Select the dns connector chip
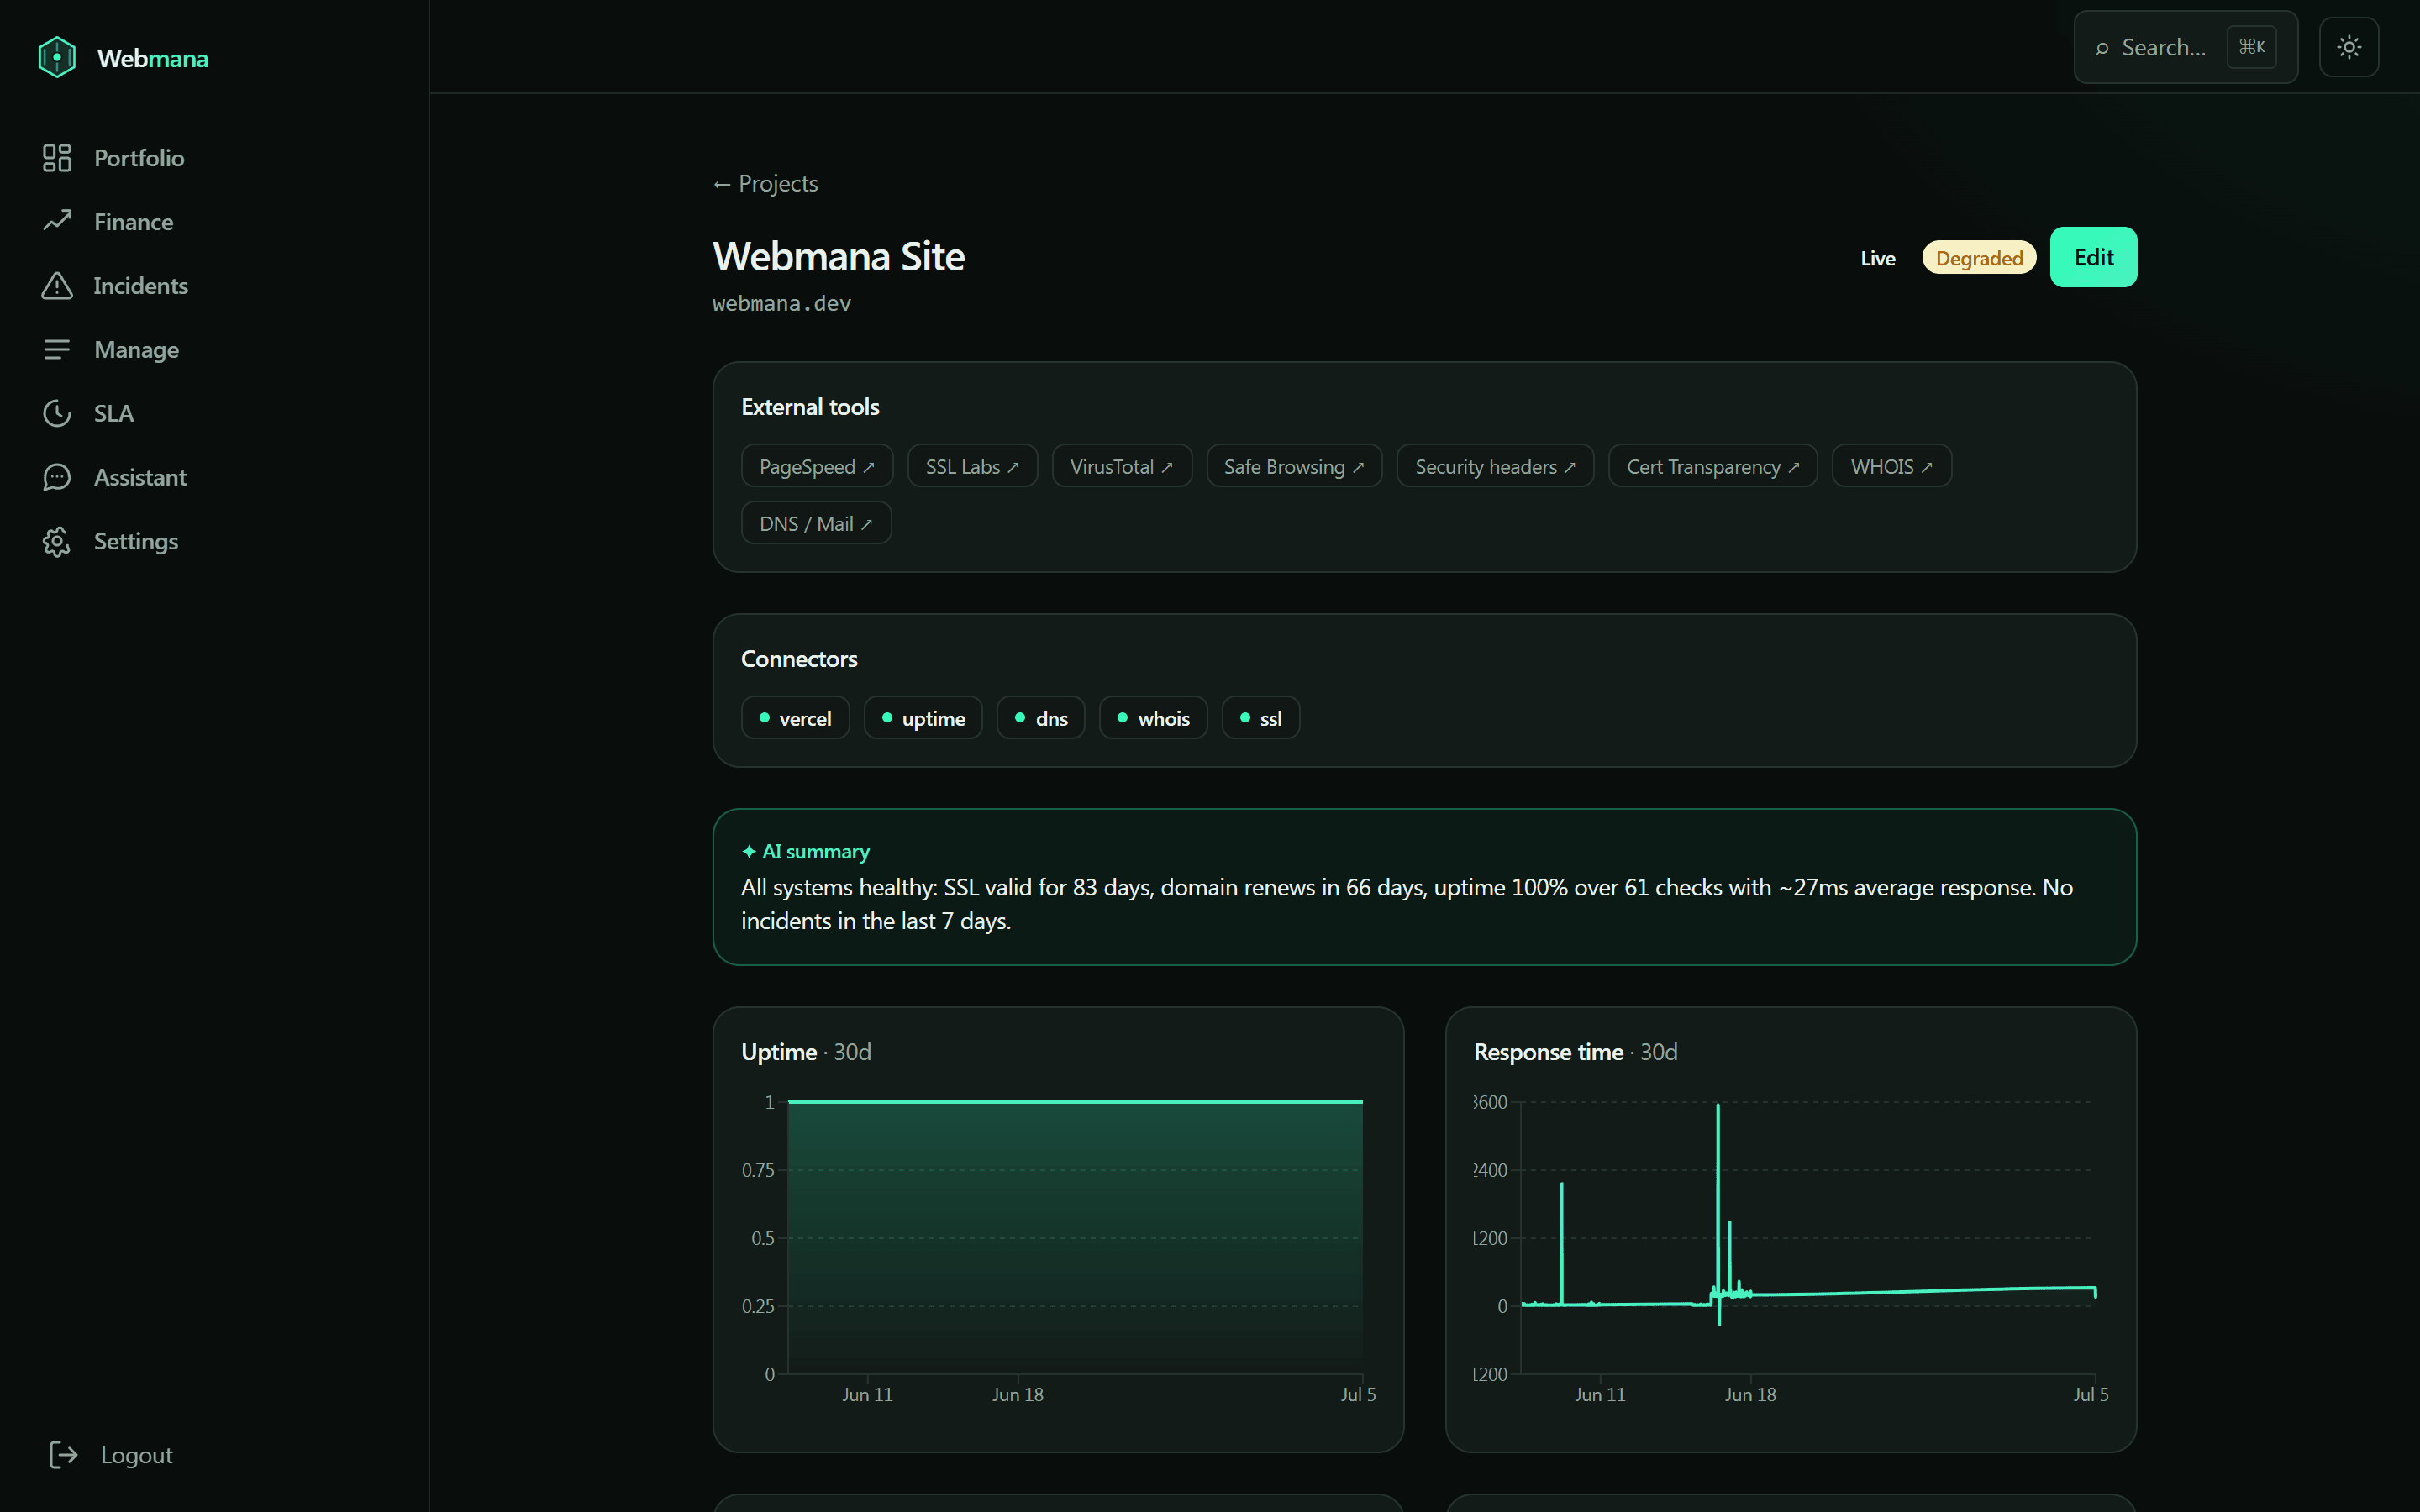This screenshot has height=1512, width=2420. (x=1040, y=718)
